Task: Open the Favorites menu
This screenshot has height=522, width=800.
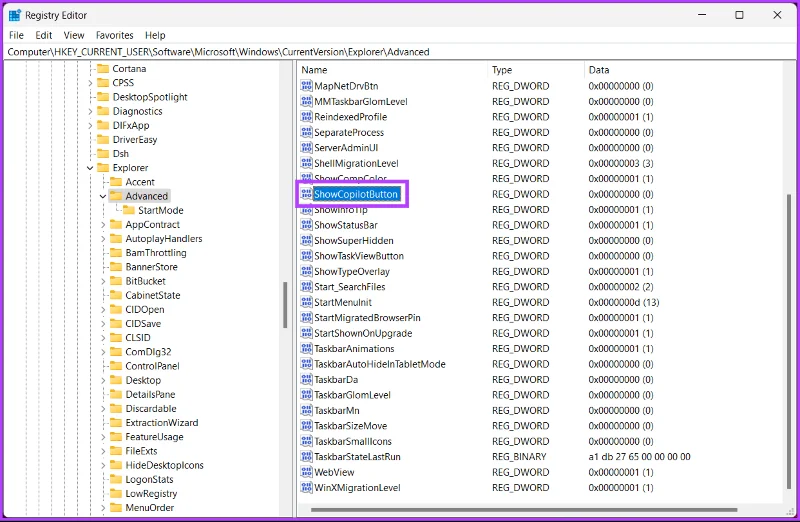Action: pos(115,35)
